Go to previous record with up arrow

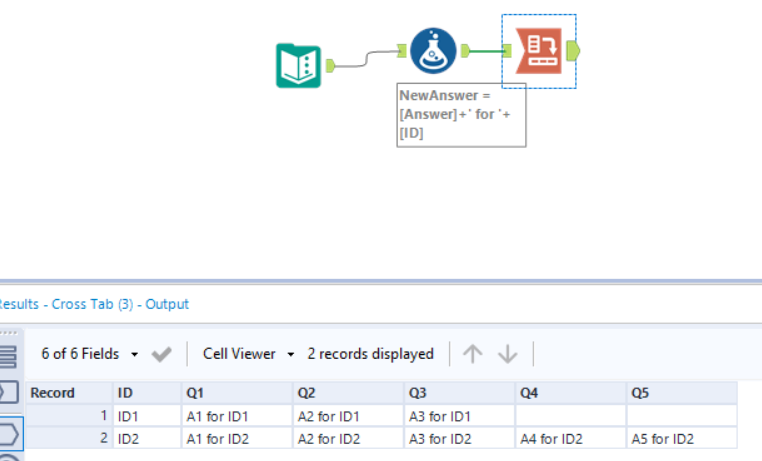pyautogui.click(x=473, y=354)
